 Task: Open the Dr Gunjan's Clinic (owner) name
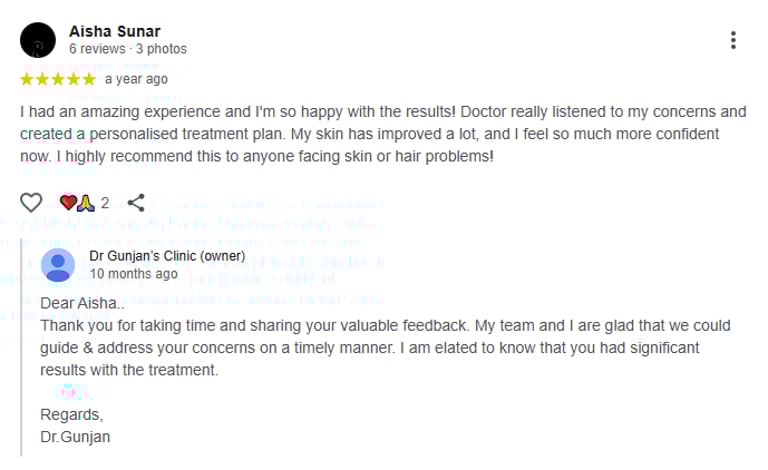pos(167,257)
